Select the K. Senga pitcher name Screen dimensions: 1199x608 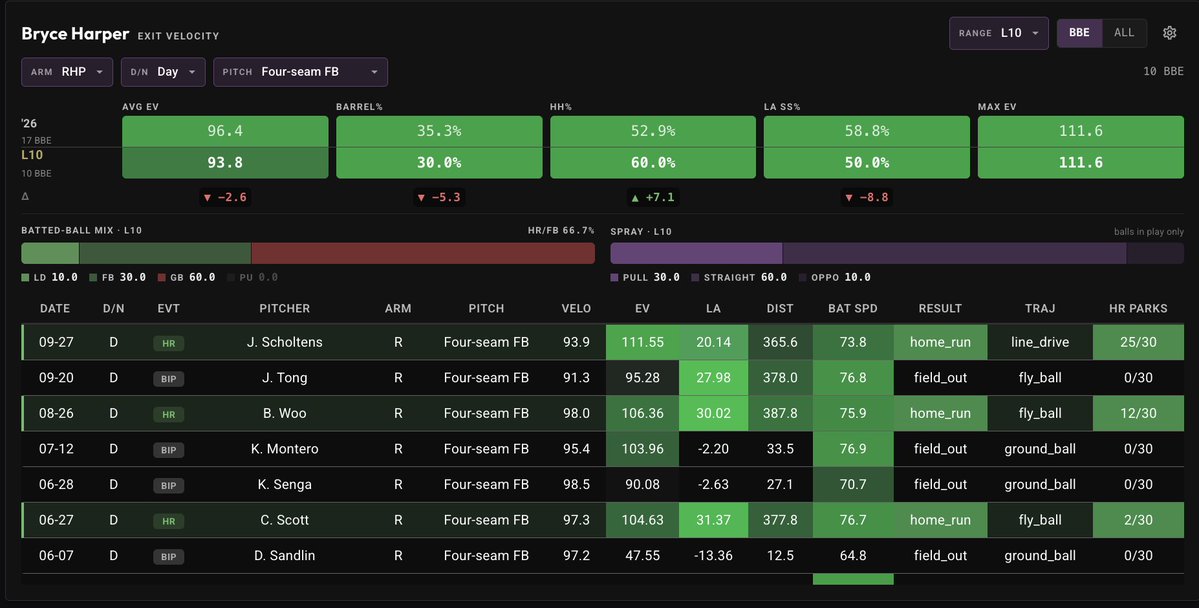tap(284, 485)
